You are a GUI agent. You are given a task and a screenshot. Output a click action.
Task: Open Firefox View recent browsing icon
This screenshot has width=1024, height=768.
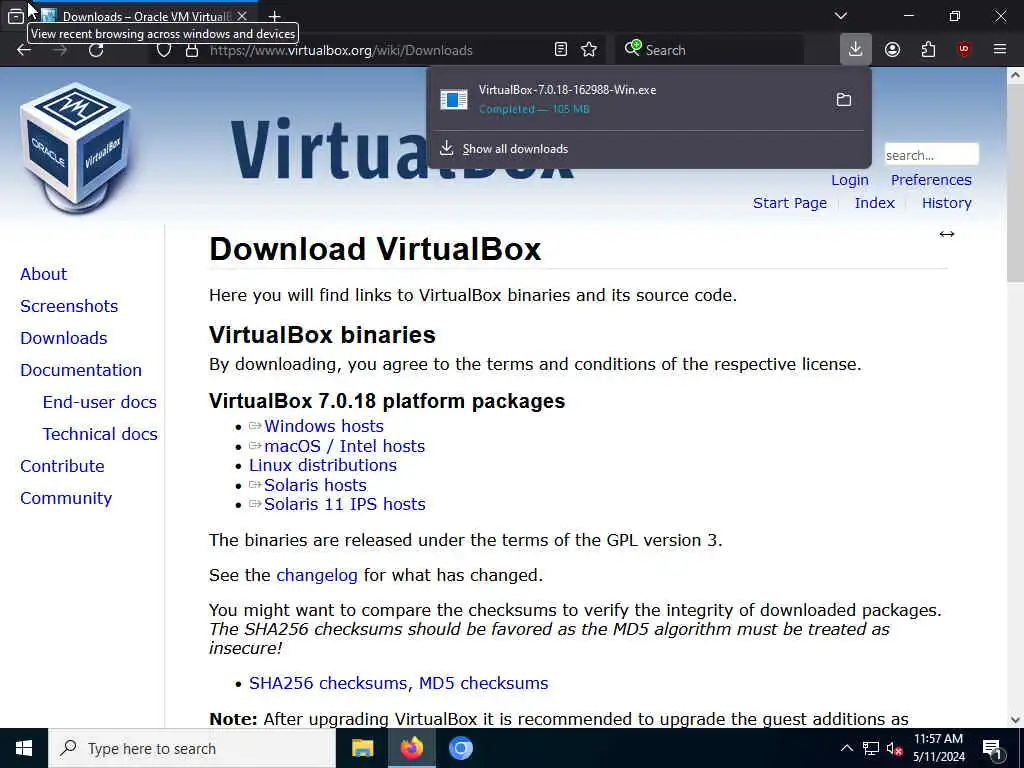tap(16, 16)
